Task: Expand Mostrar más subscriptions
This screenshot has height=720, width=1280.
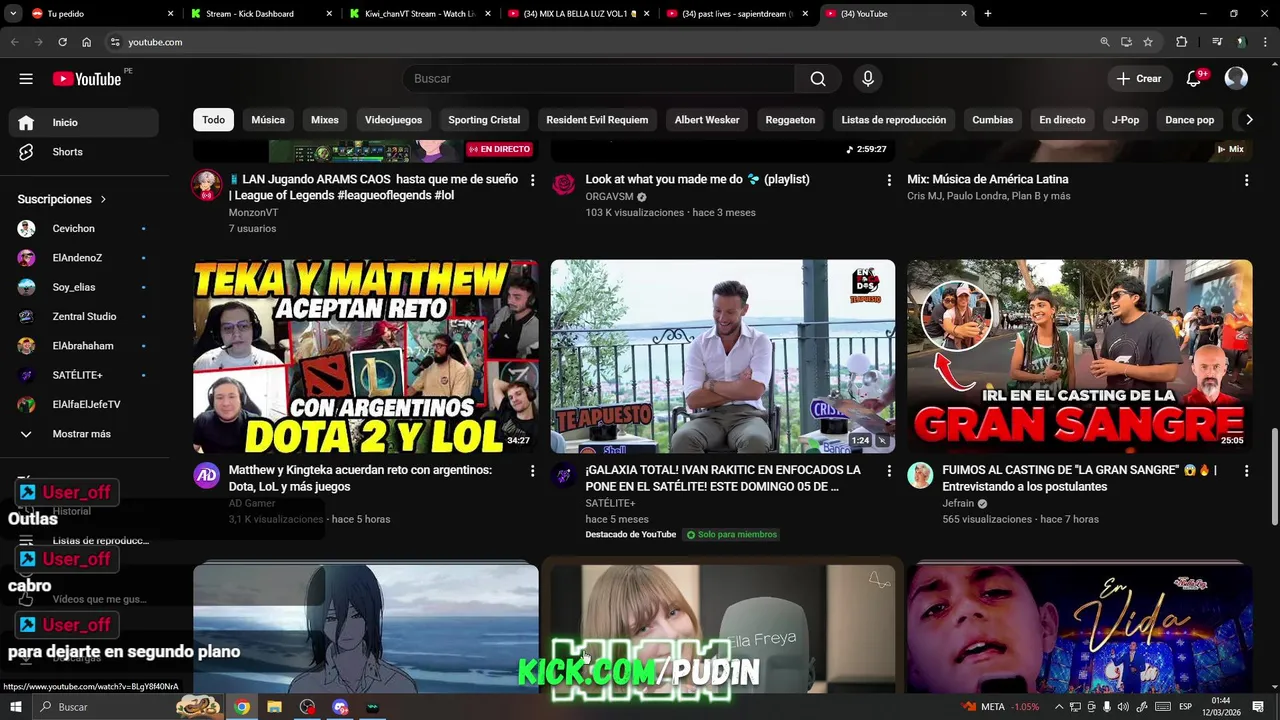Action: tap(84, 434)
